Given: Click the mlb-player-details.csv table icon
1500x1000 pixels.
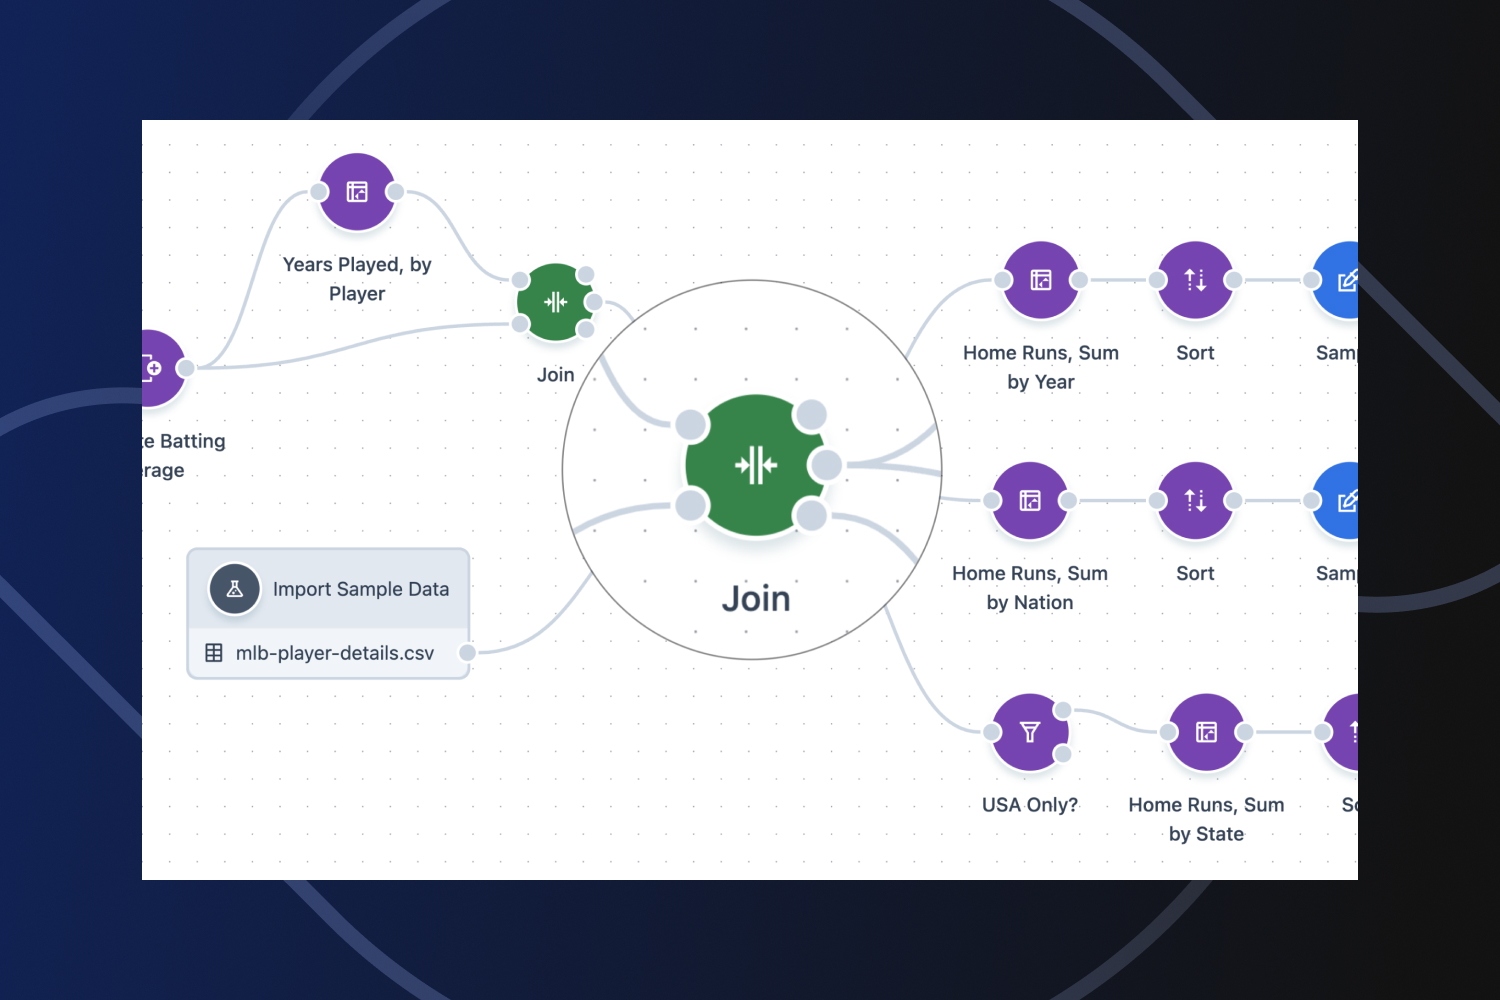Looking at the screenshot, I should point(214,653).
